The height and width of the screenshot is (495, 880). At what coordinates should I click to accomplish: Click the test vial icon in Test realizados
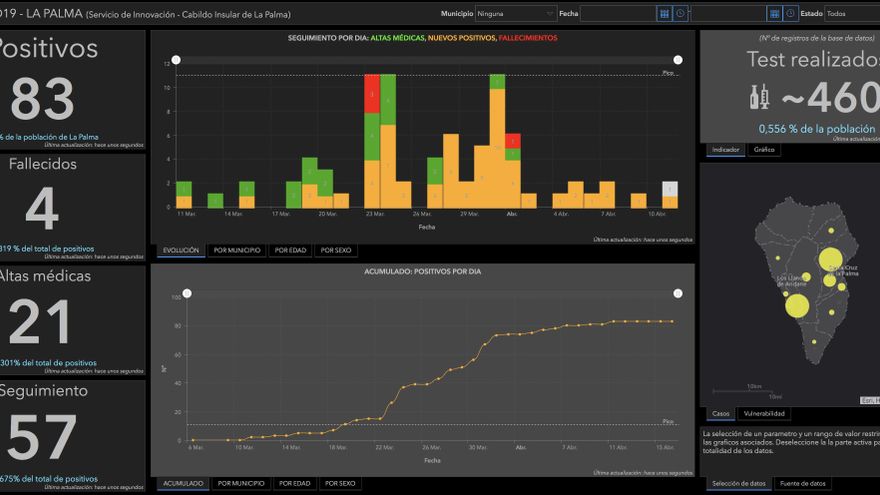pyautogui.click(x=760, y=97)
